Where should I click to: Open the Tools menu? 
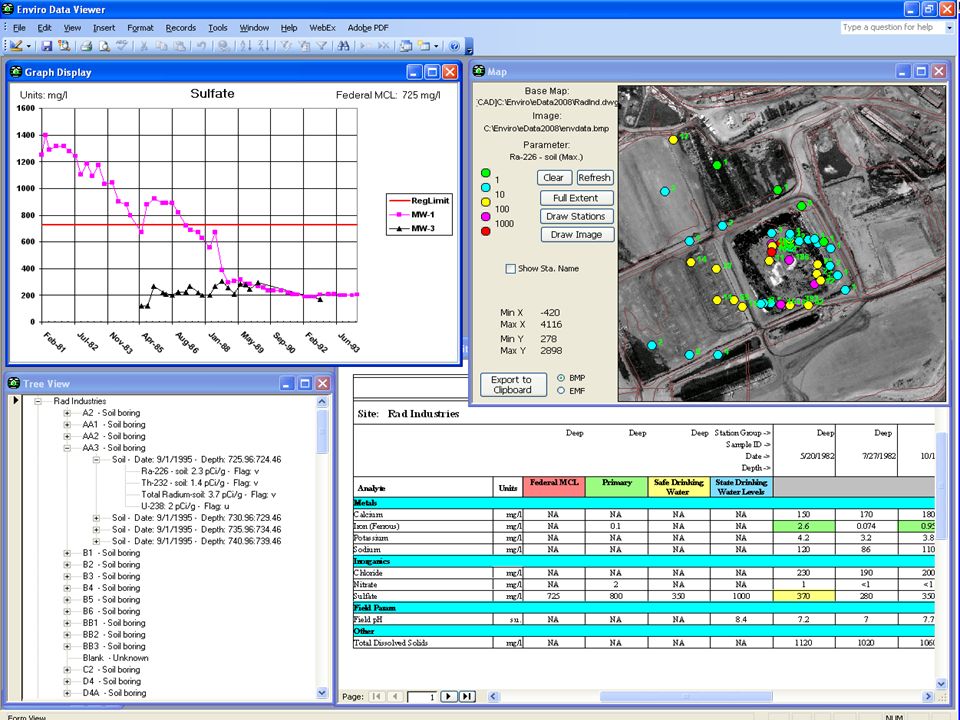click(217, 28)
